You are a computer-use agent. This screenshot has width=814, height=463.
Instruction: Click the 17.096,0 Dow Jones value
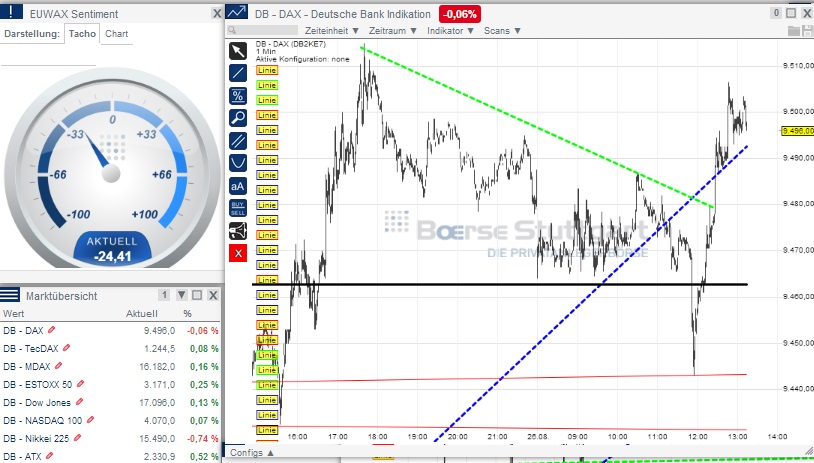tap(157, 402)
